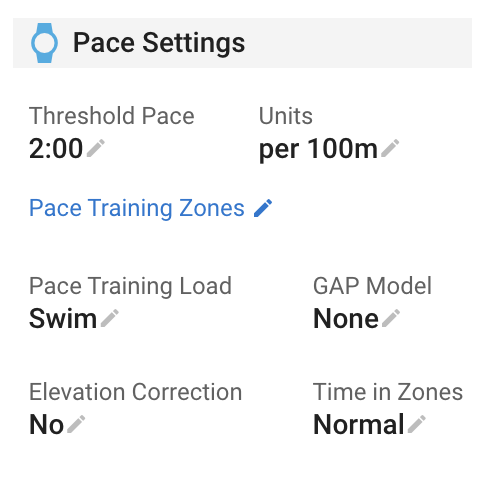
Task: Toggle the Elevation Correction No value
Action: tap(46, 424)
